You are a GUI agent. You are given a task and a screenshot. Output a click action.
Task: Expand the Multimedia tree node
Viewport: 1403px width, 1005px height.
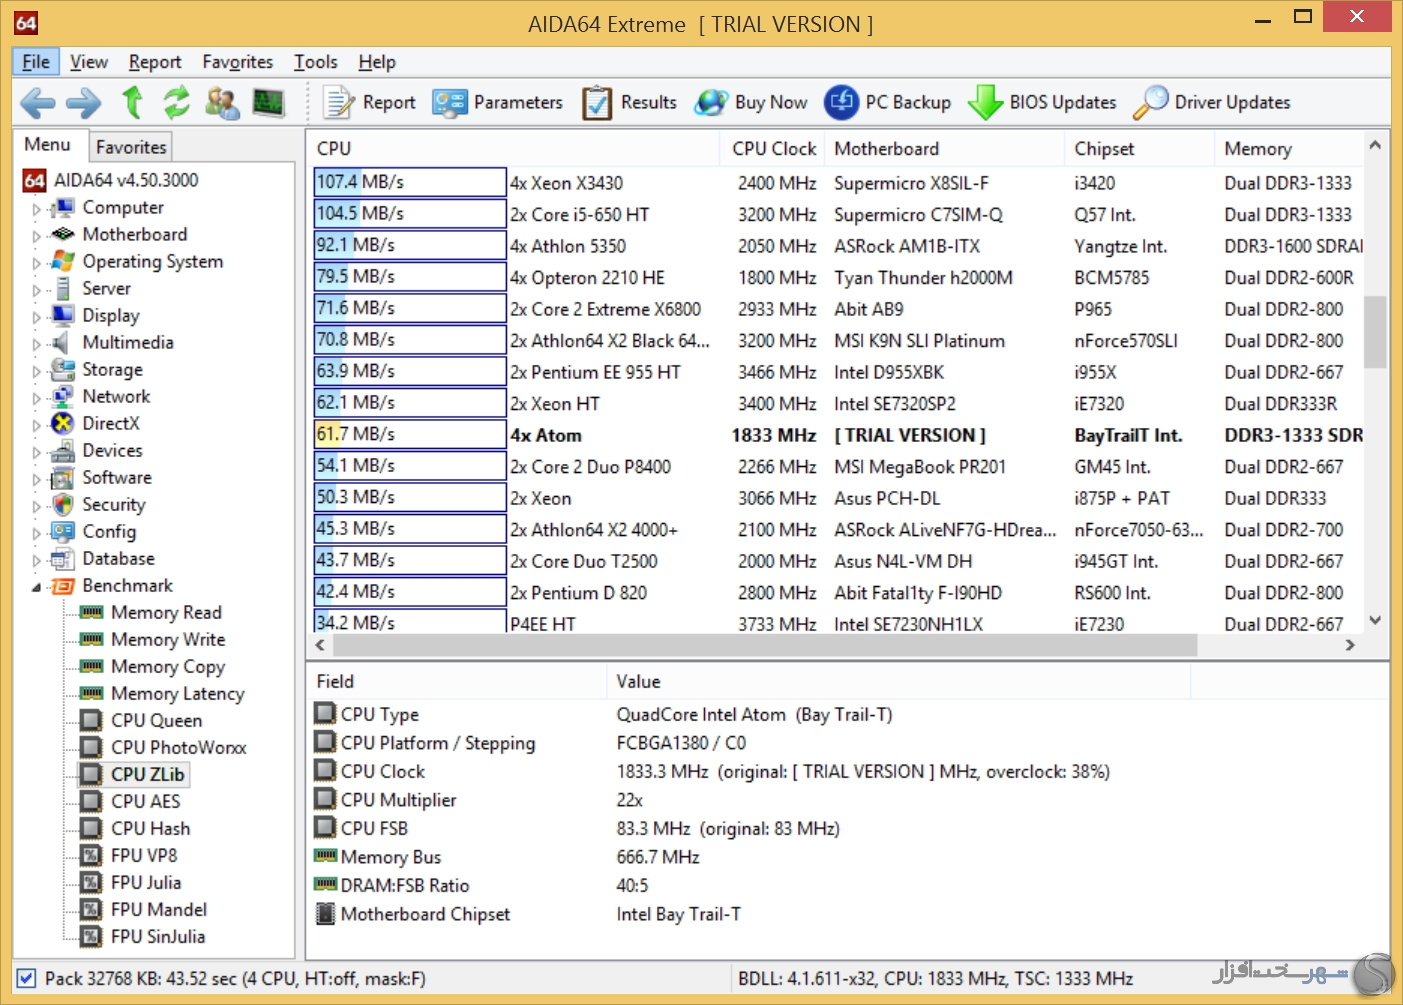[37, 344]
